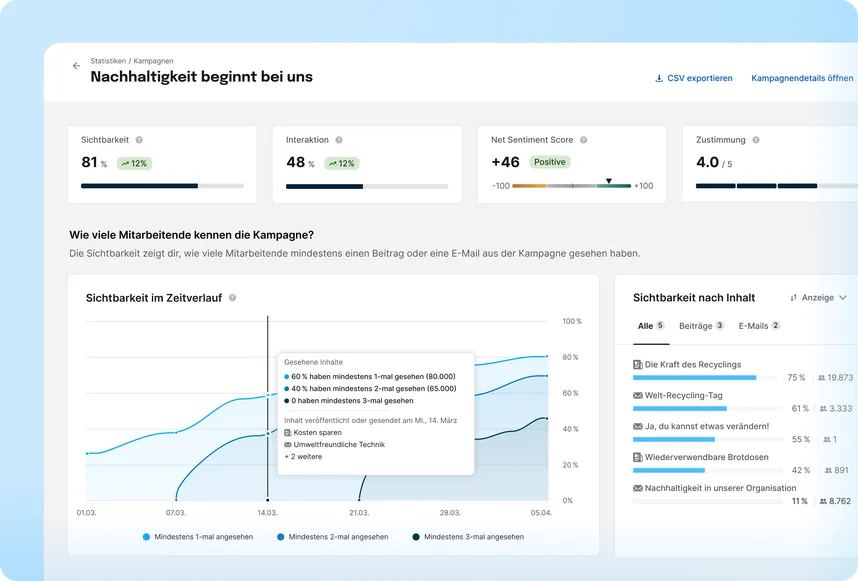Click Statistiken in the breadcrumb
This screenshot has height=581, width=858.
[108, 61]
